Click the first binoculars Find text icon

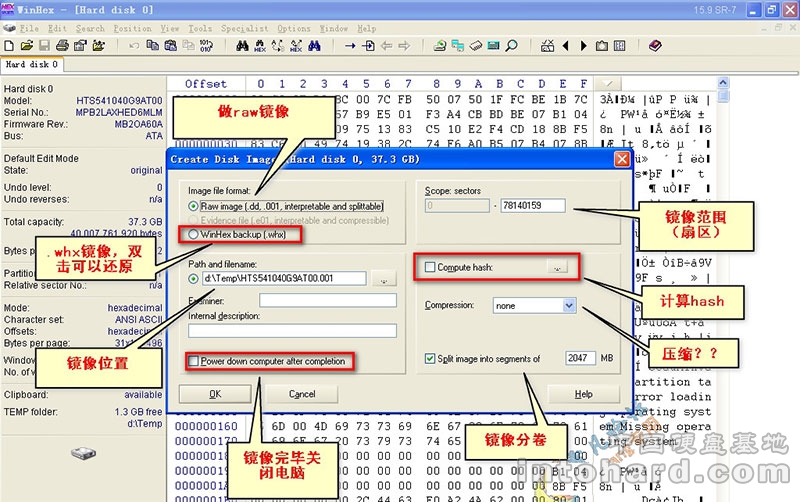[242, 46]
